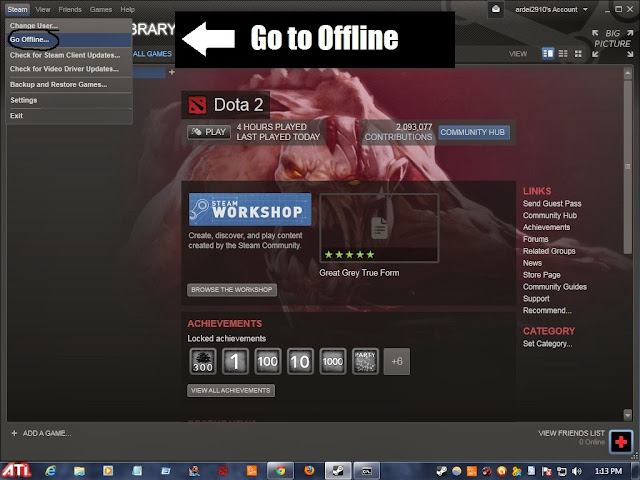This screenshot has width=640, height=480.
Task: Open the Store Page link
Action: tap(542, 275)
